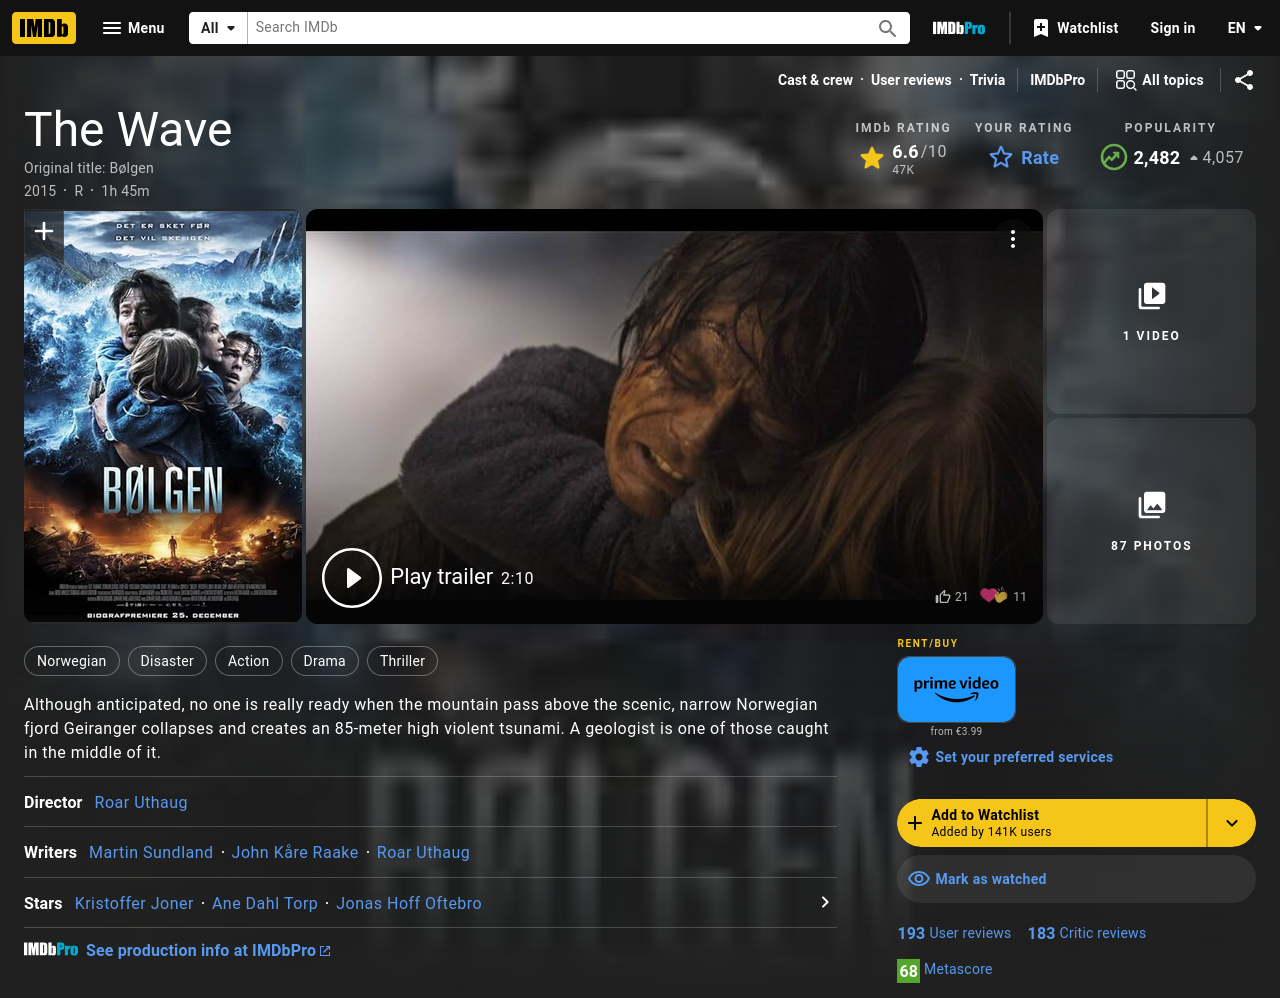Expand the Stars row chevron
This screenshot has height=998, width=1280.
pyautogui.click(x=825, y=902)
